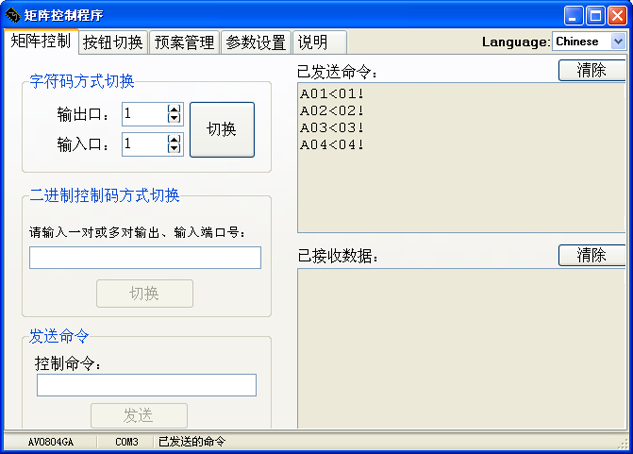Click into the 控制命令 text field
This screenshot has width=633, height=454.
coord(146,385)
